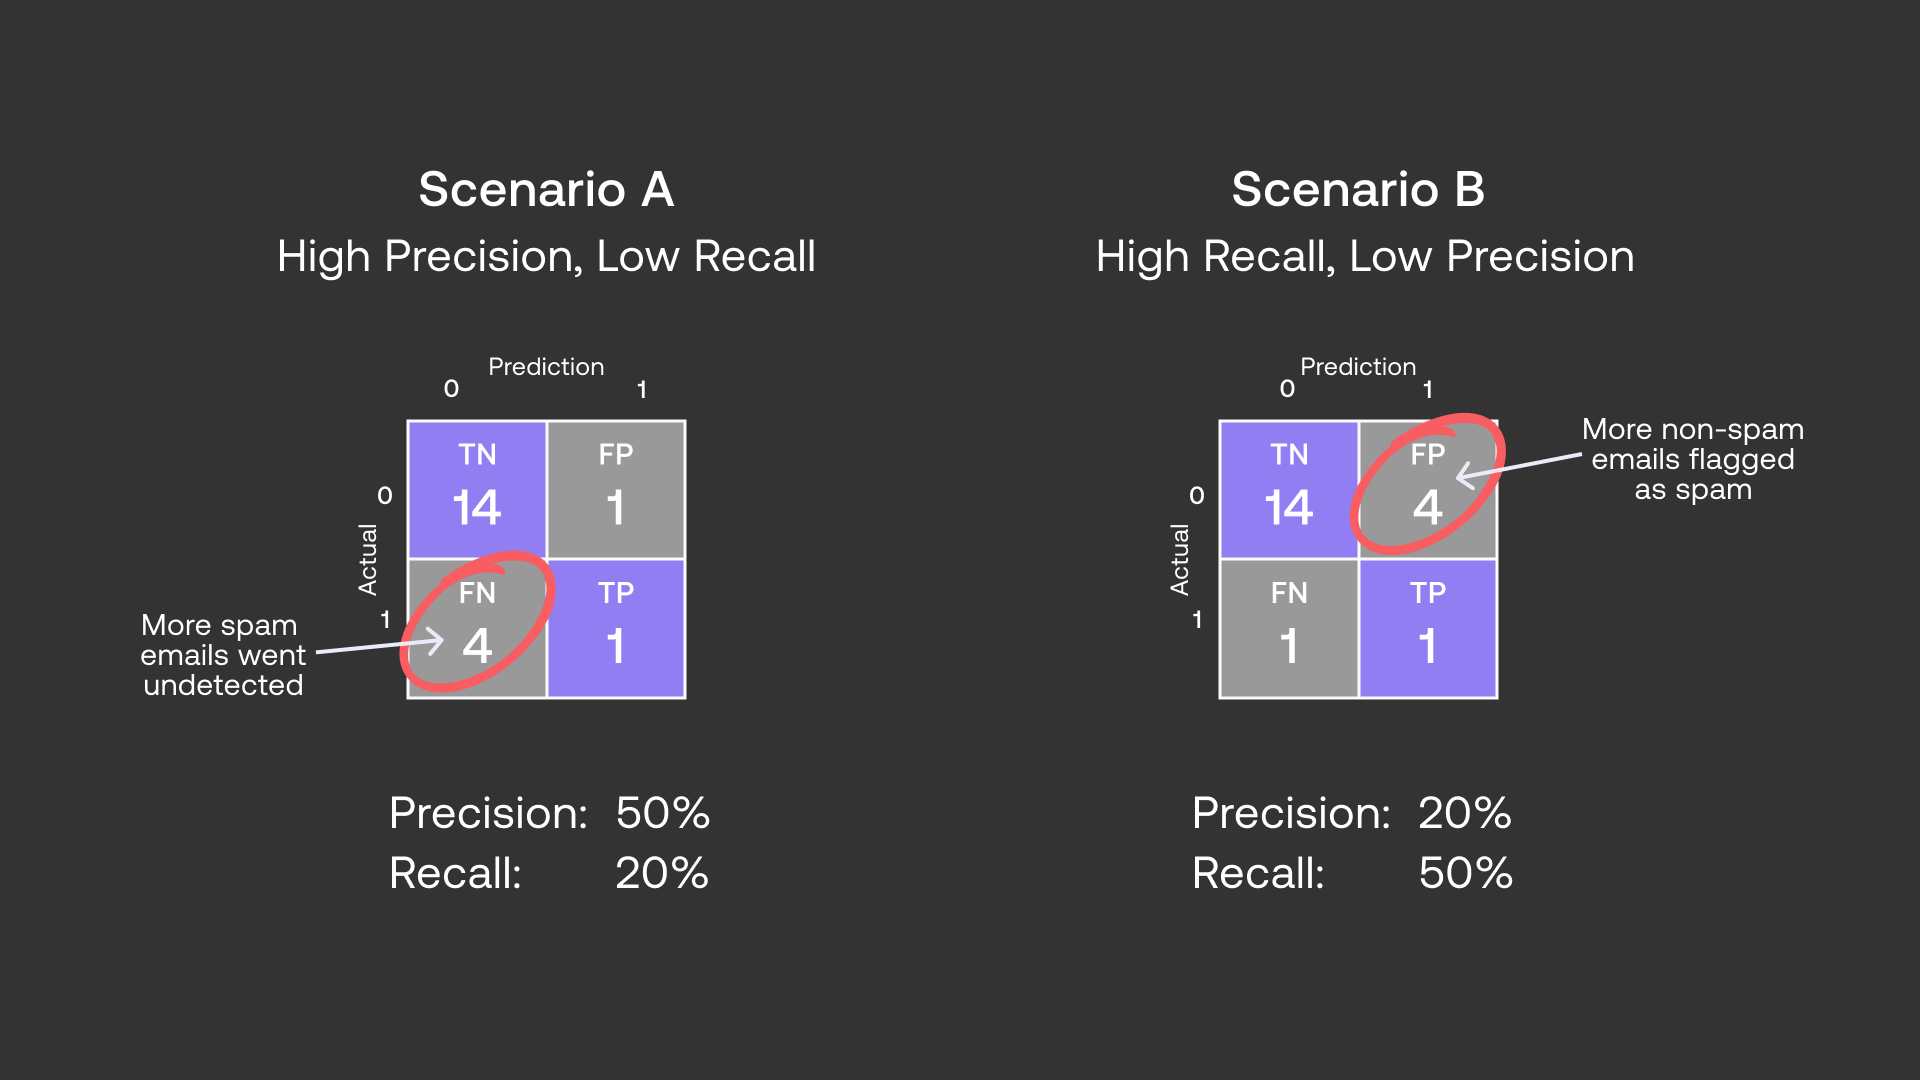The image size is (1920, 1080).
Task: Click the Scenario B heading
Action: pos(1358,189)
